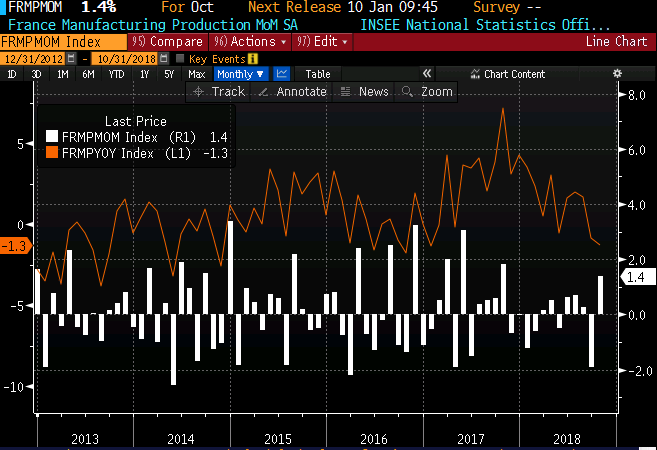The height and width of the screenshot is (450, 657).
Task: Click orange FRMPYOY Index legend swatch
Action: [52, 152]
